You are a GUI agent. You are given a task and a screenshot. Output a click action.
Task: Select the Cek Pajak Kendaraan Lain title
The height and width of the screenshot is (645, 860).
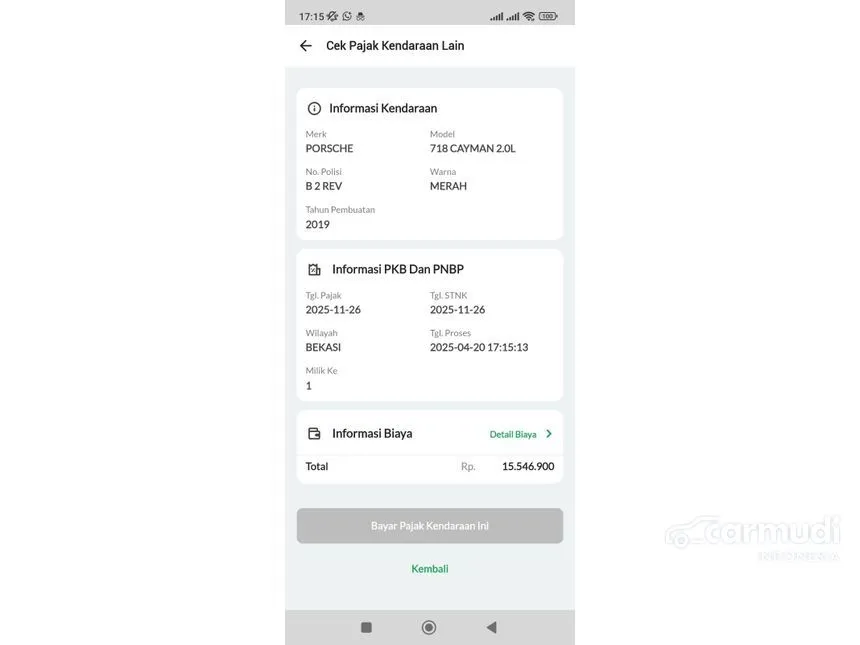coord(395,46)
